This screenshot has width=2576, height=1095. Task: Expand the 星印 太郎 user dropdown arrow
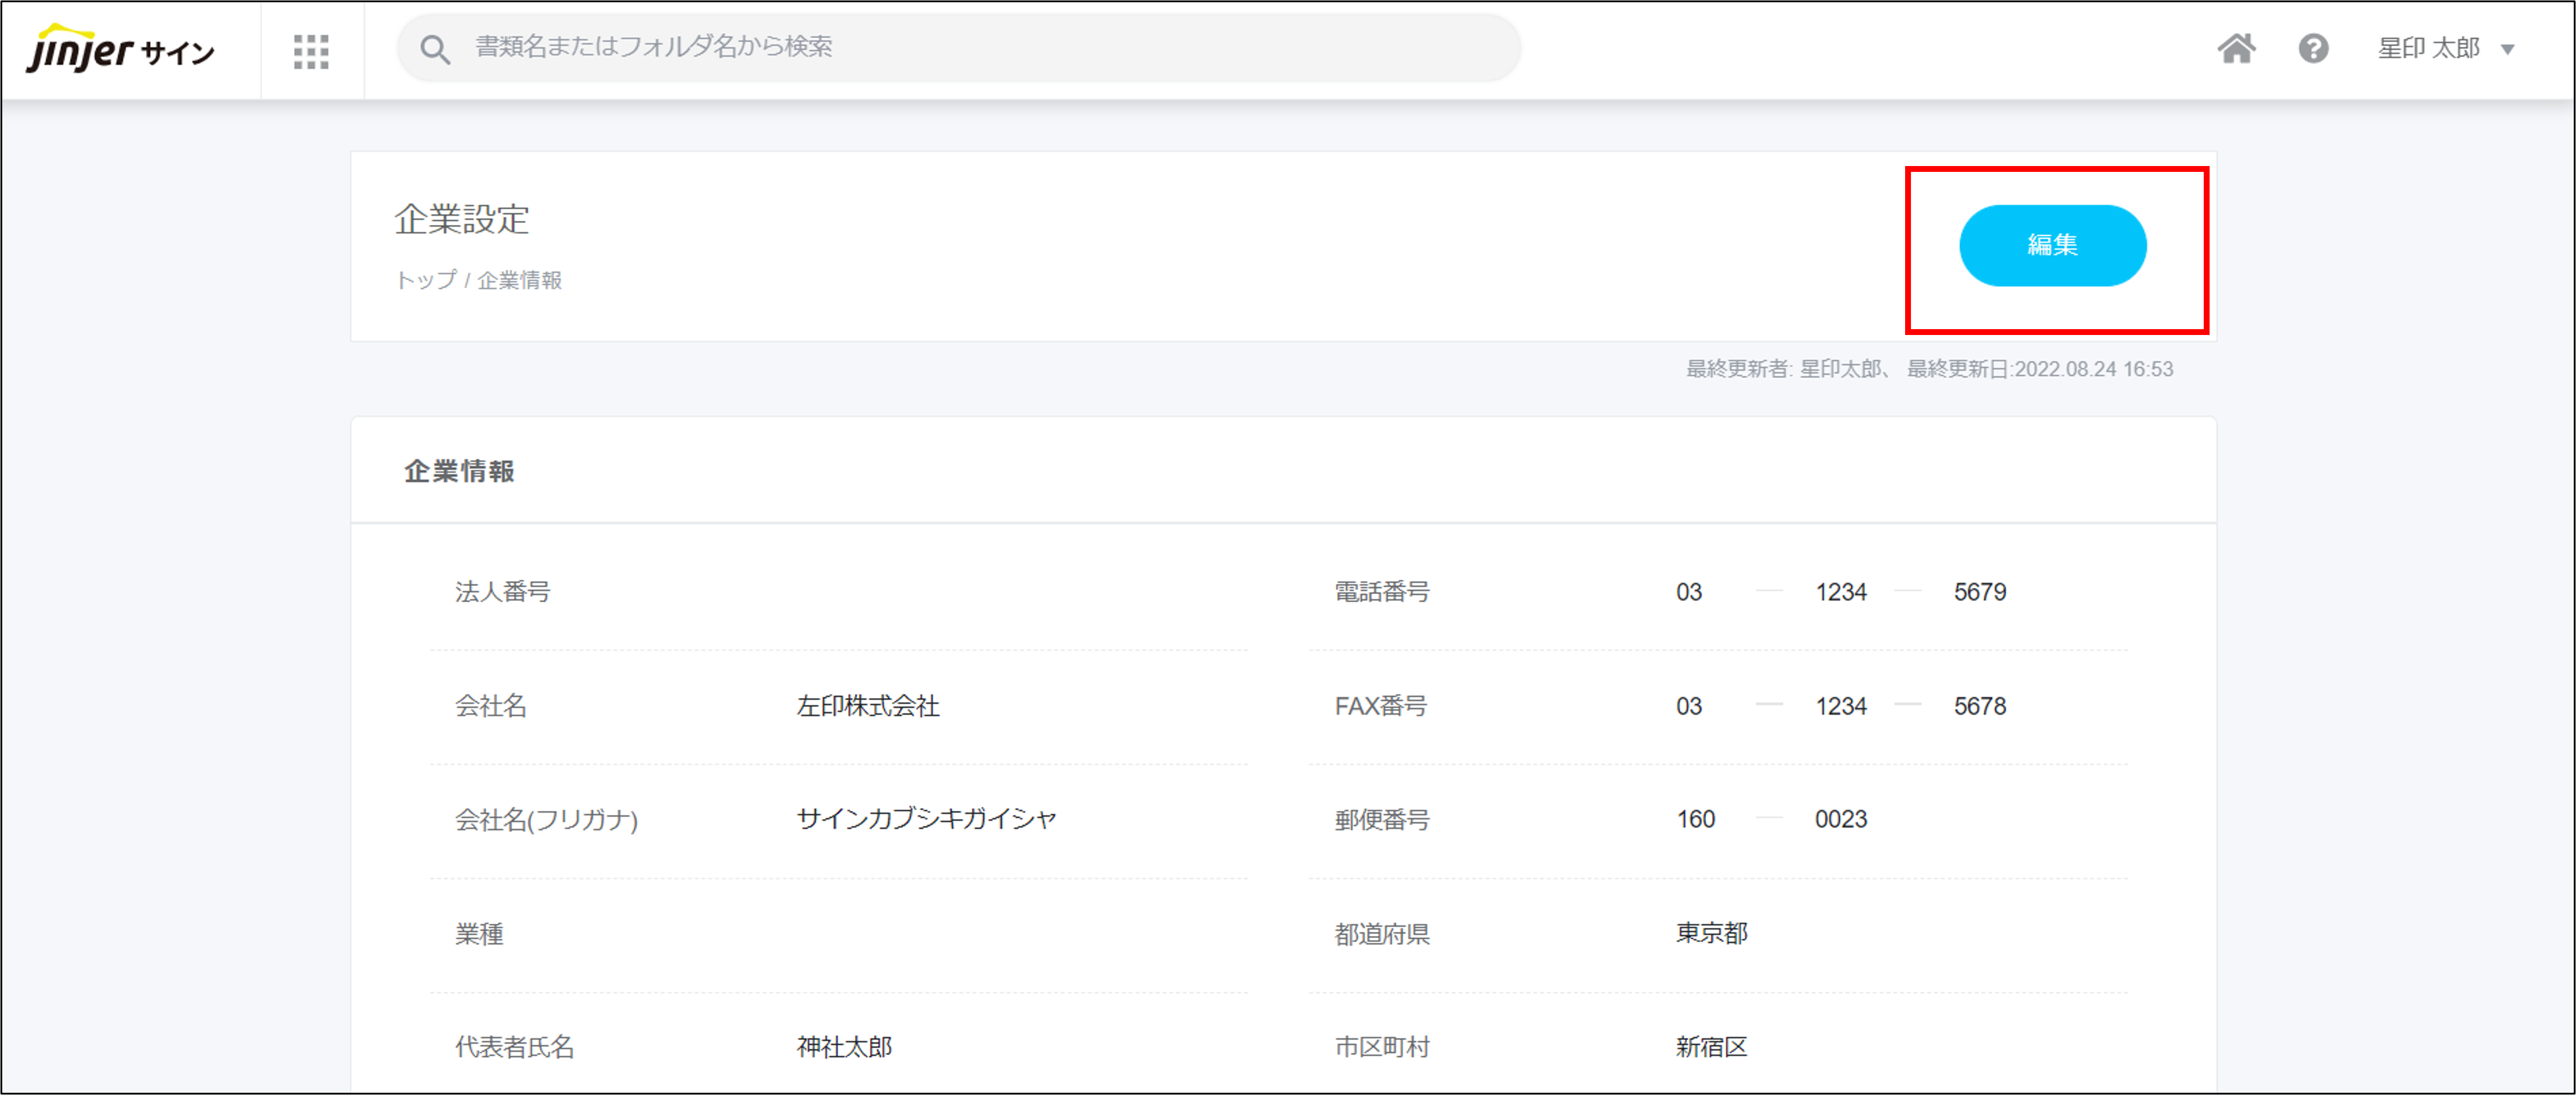(2507, 49)
